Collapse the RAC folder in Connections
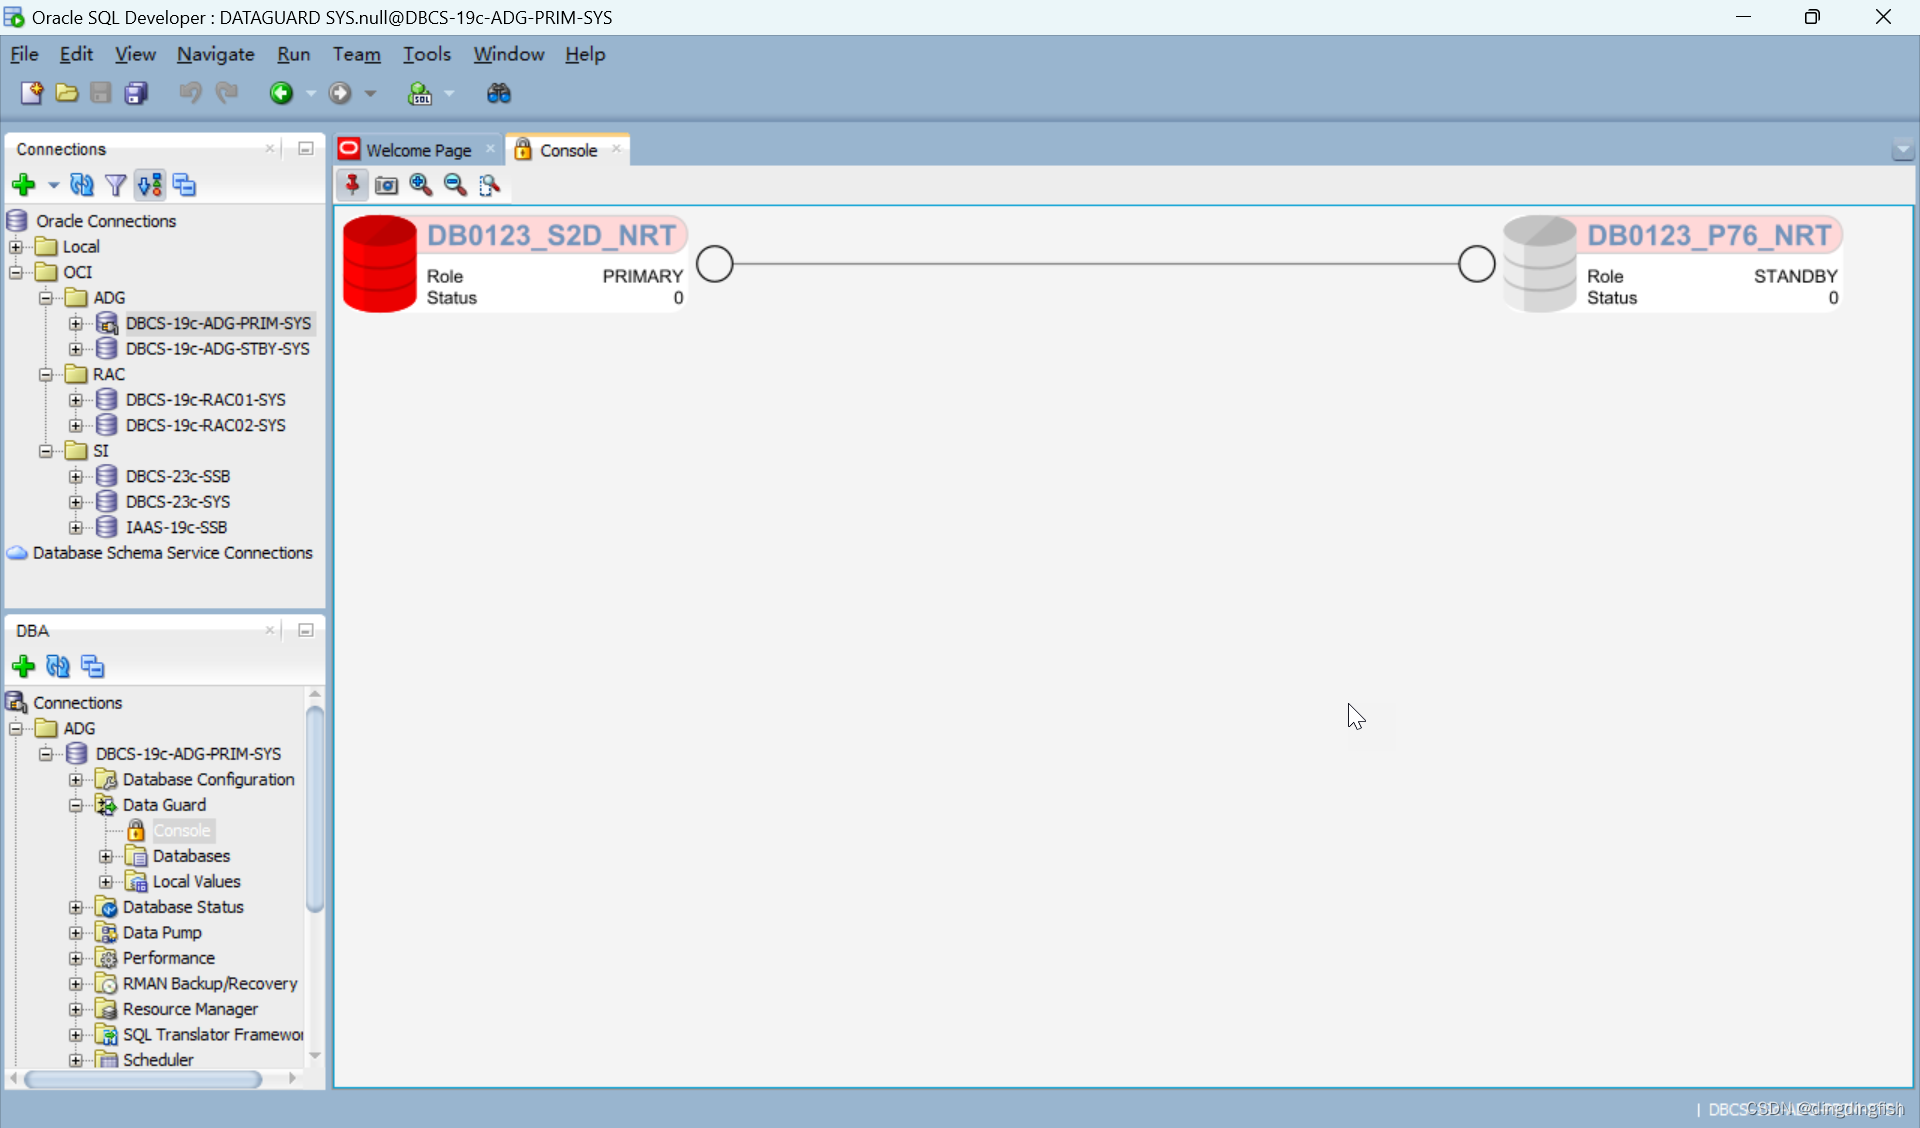 pos(46,374)
